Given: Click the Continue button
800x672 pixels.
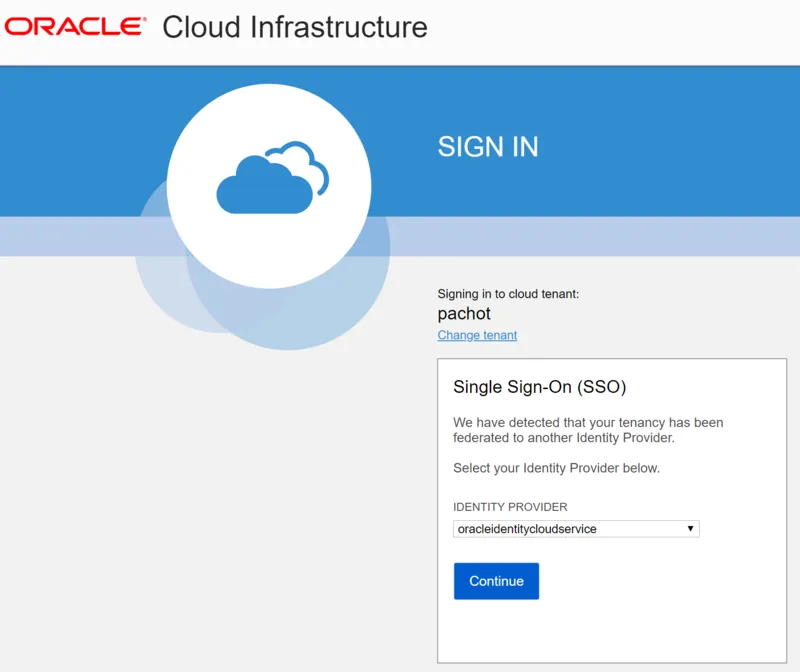Looking at the screenshot, I should point(496,581).
